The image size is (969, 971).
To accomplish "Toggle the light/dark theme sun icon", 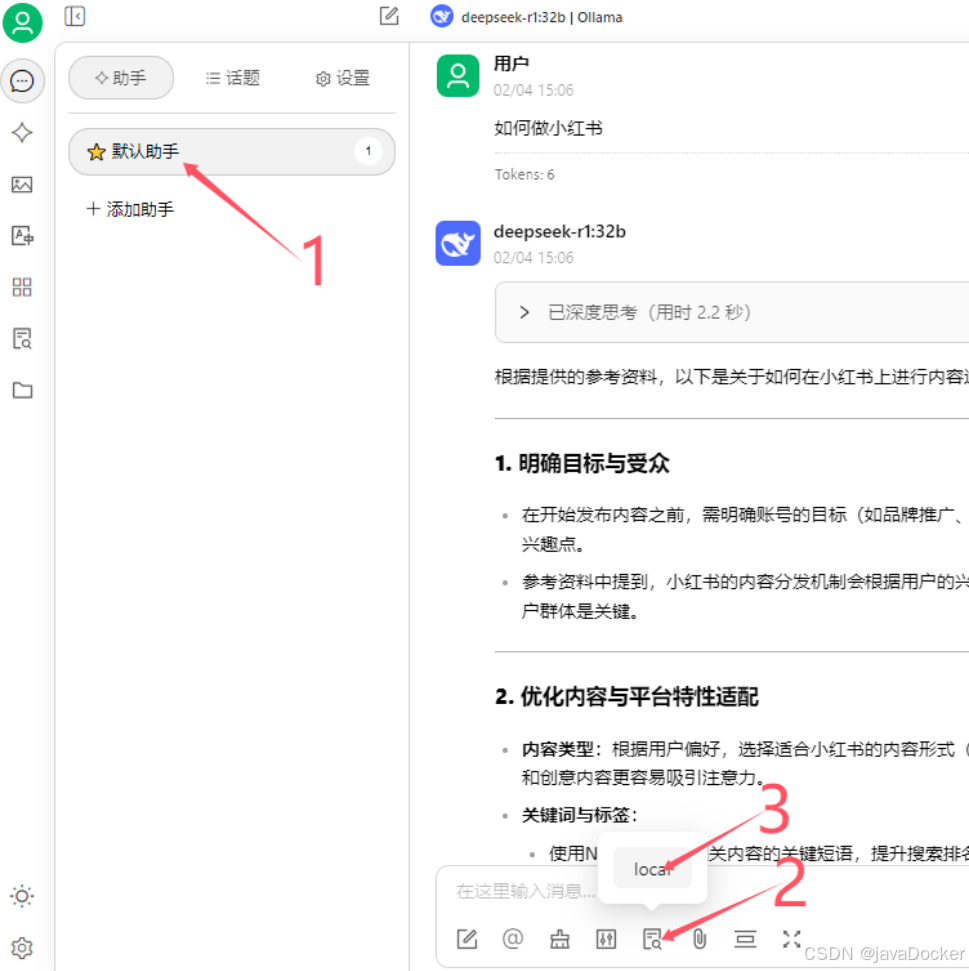I will [22, 896].
